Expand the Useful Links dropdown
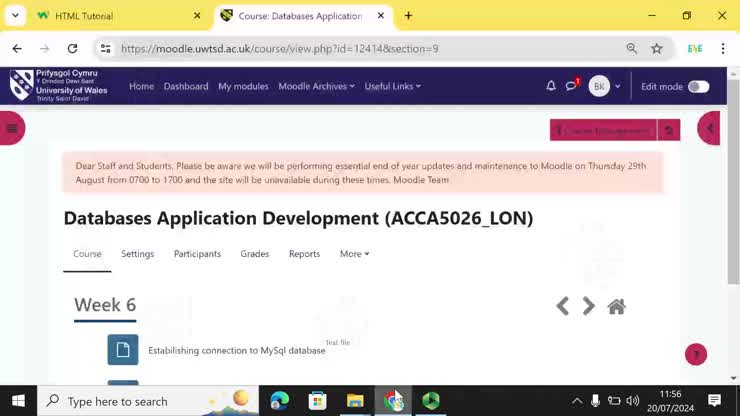The height and width of the screenshot is (416, 740). point(392,87)
